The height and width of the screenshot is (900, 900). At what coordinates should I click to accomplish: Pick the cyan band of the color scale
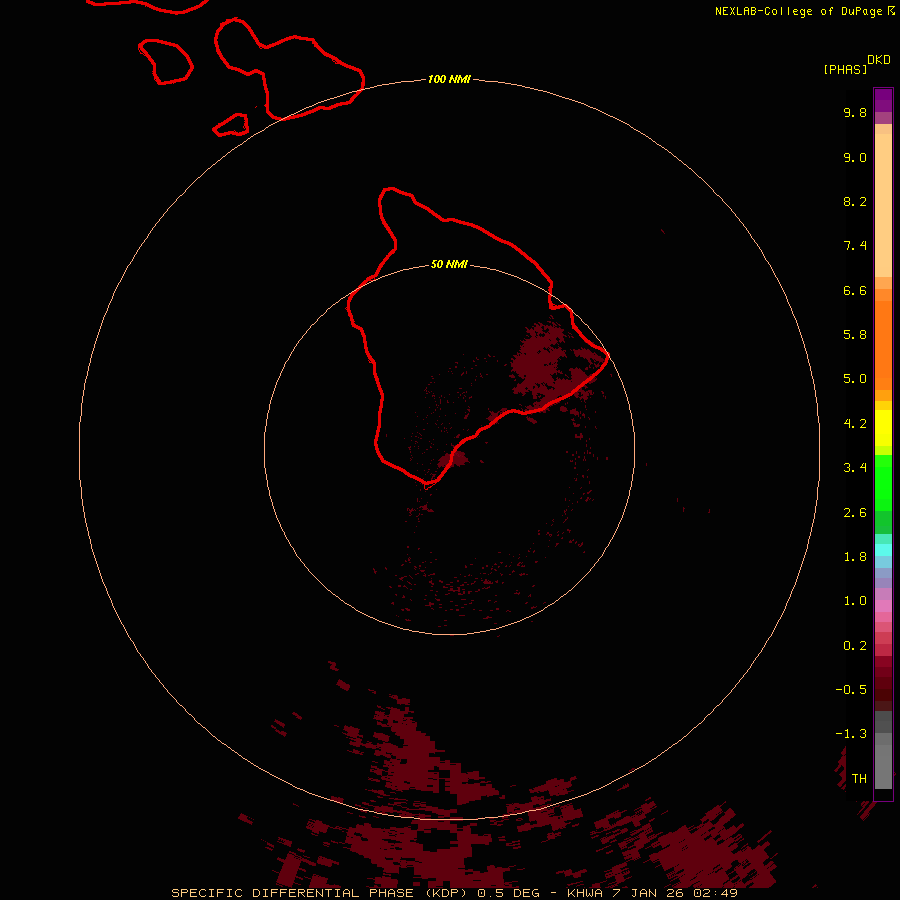tap(883, 550)
